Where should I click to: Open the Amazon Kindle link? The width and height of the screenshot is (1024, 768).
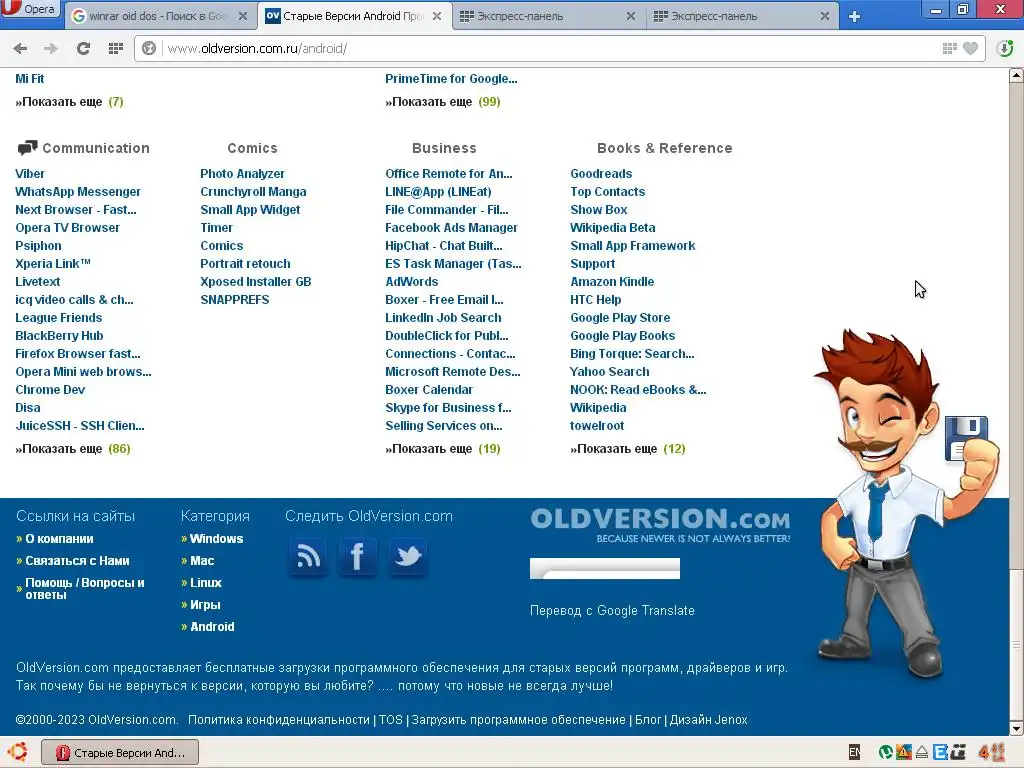tap(612, 282)
